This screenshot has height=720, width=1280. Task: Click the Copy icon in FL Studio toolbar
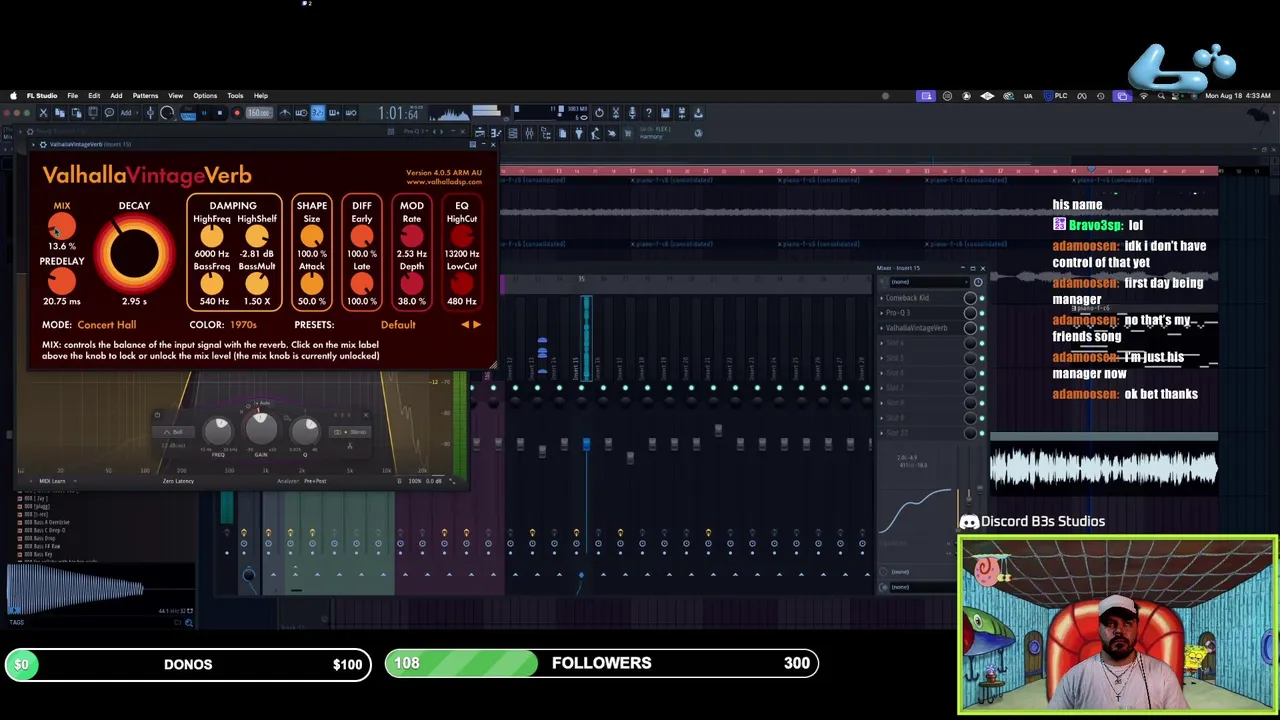click(60, 113)
